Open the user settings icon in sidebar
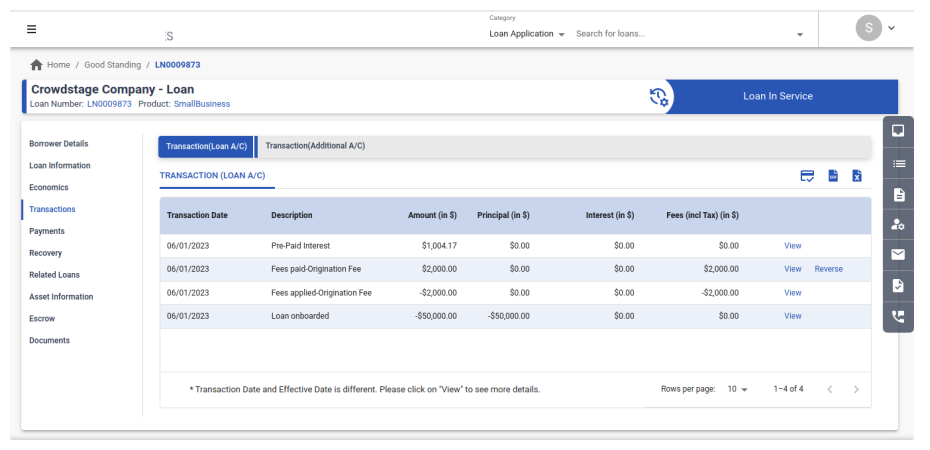 tap(898, 225)
